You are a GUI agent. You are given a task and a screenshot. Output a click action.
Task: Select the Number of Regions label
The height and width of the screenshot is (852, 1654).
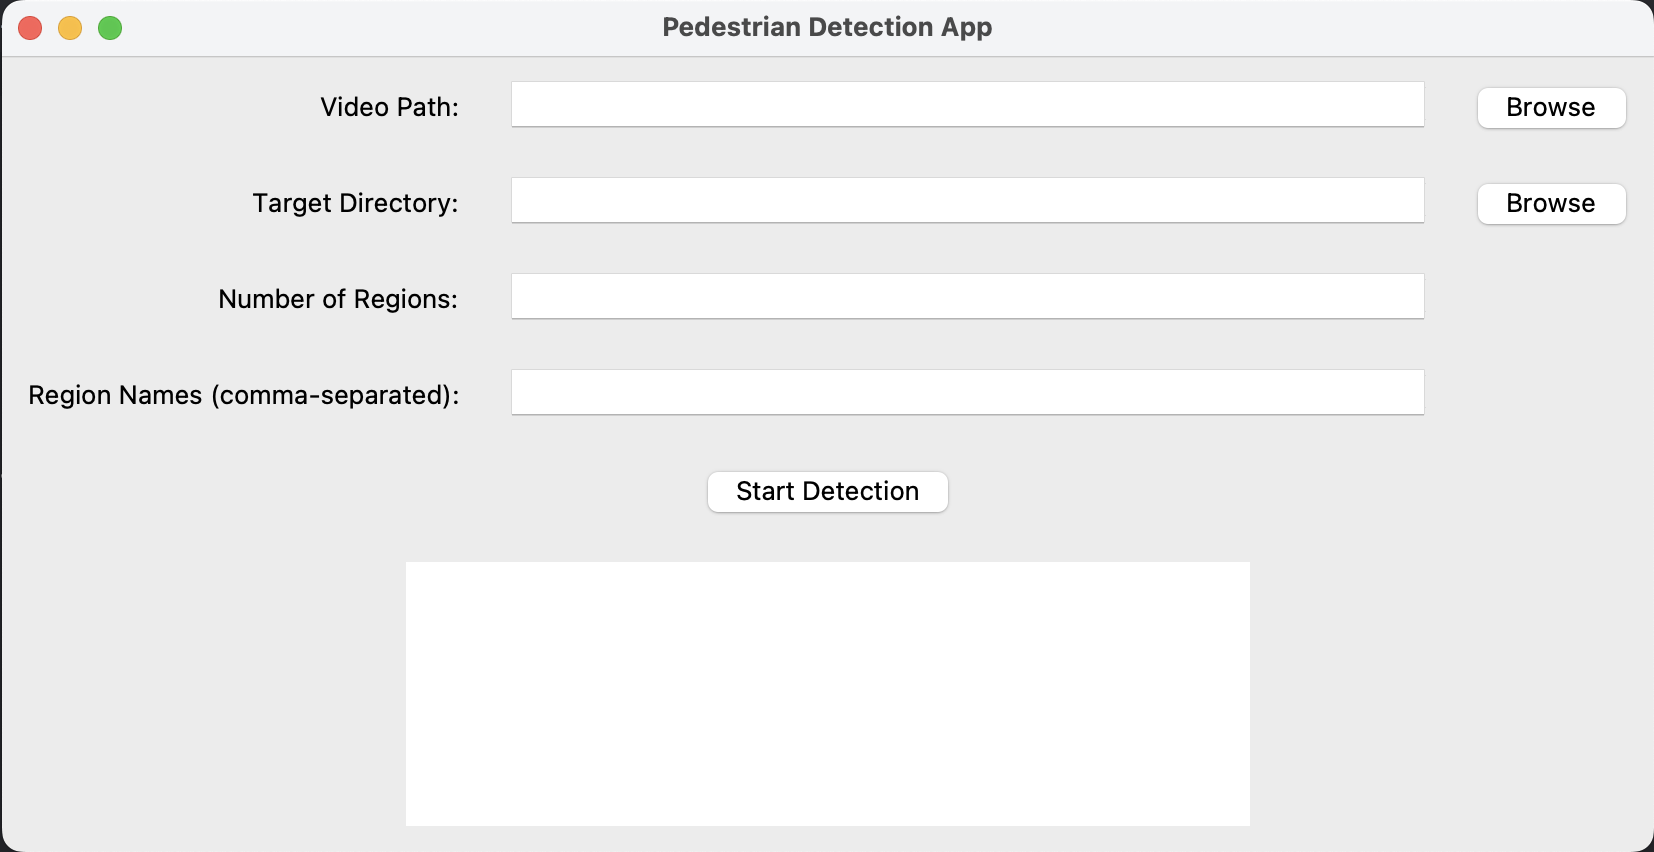tap(338, 299)
